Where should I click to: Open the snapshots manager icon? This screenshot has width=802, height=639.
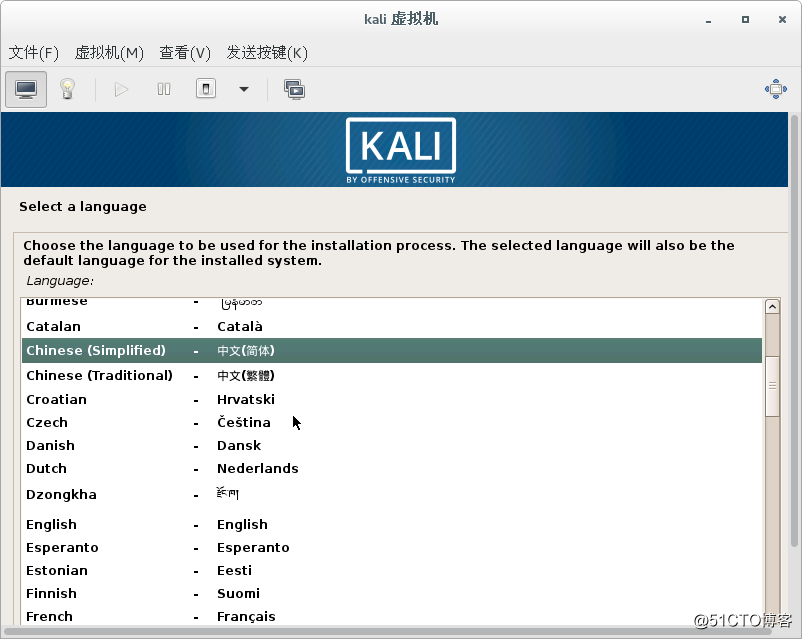[x=295, y=90]
